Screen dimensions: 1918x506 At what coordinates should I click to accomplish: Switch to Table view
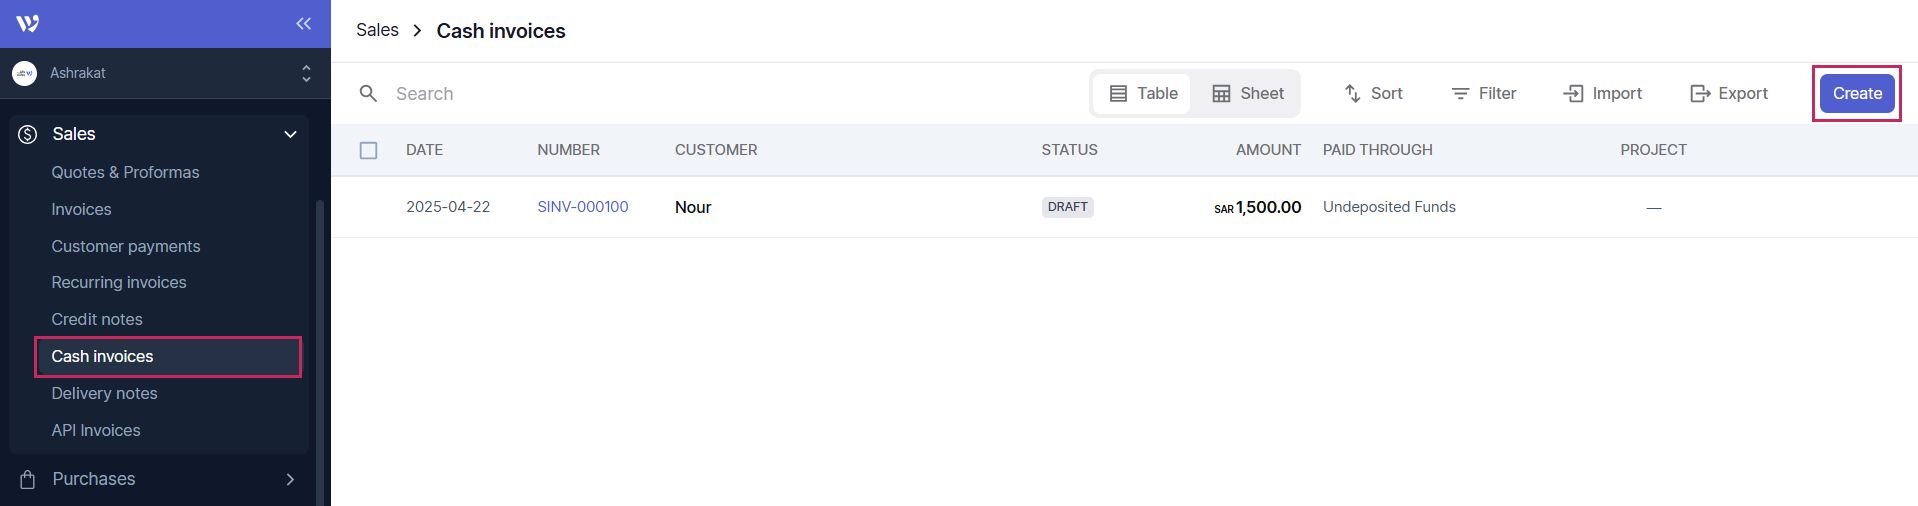click(x=1143, y=93)
